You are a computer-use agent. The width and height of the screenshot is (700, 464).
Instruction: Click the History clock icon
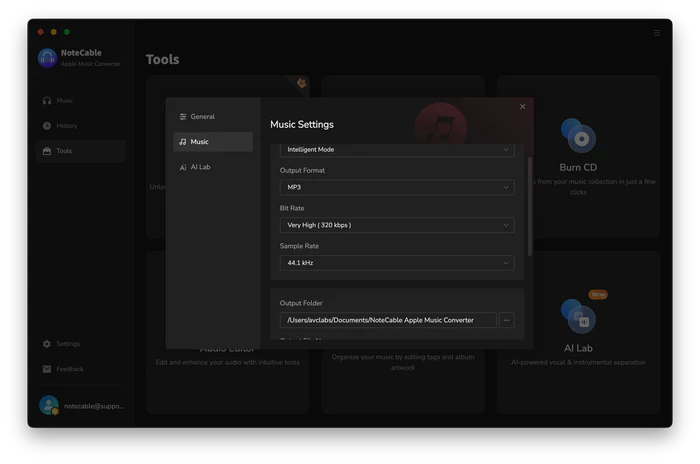(47, 126)
